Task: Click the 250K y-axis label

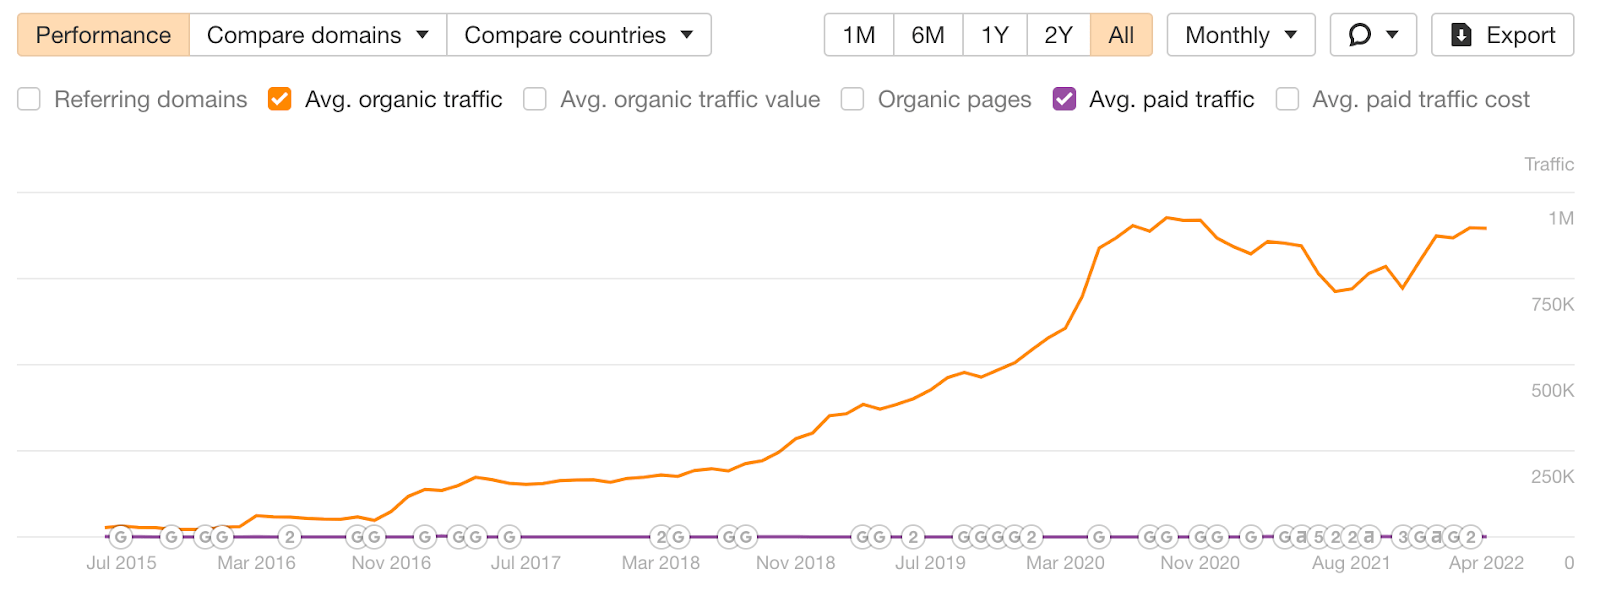Action: (x=1552, y=476)
